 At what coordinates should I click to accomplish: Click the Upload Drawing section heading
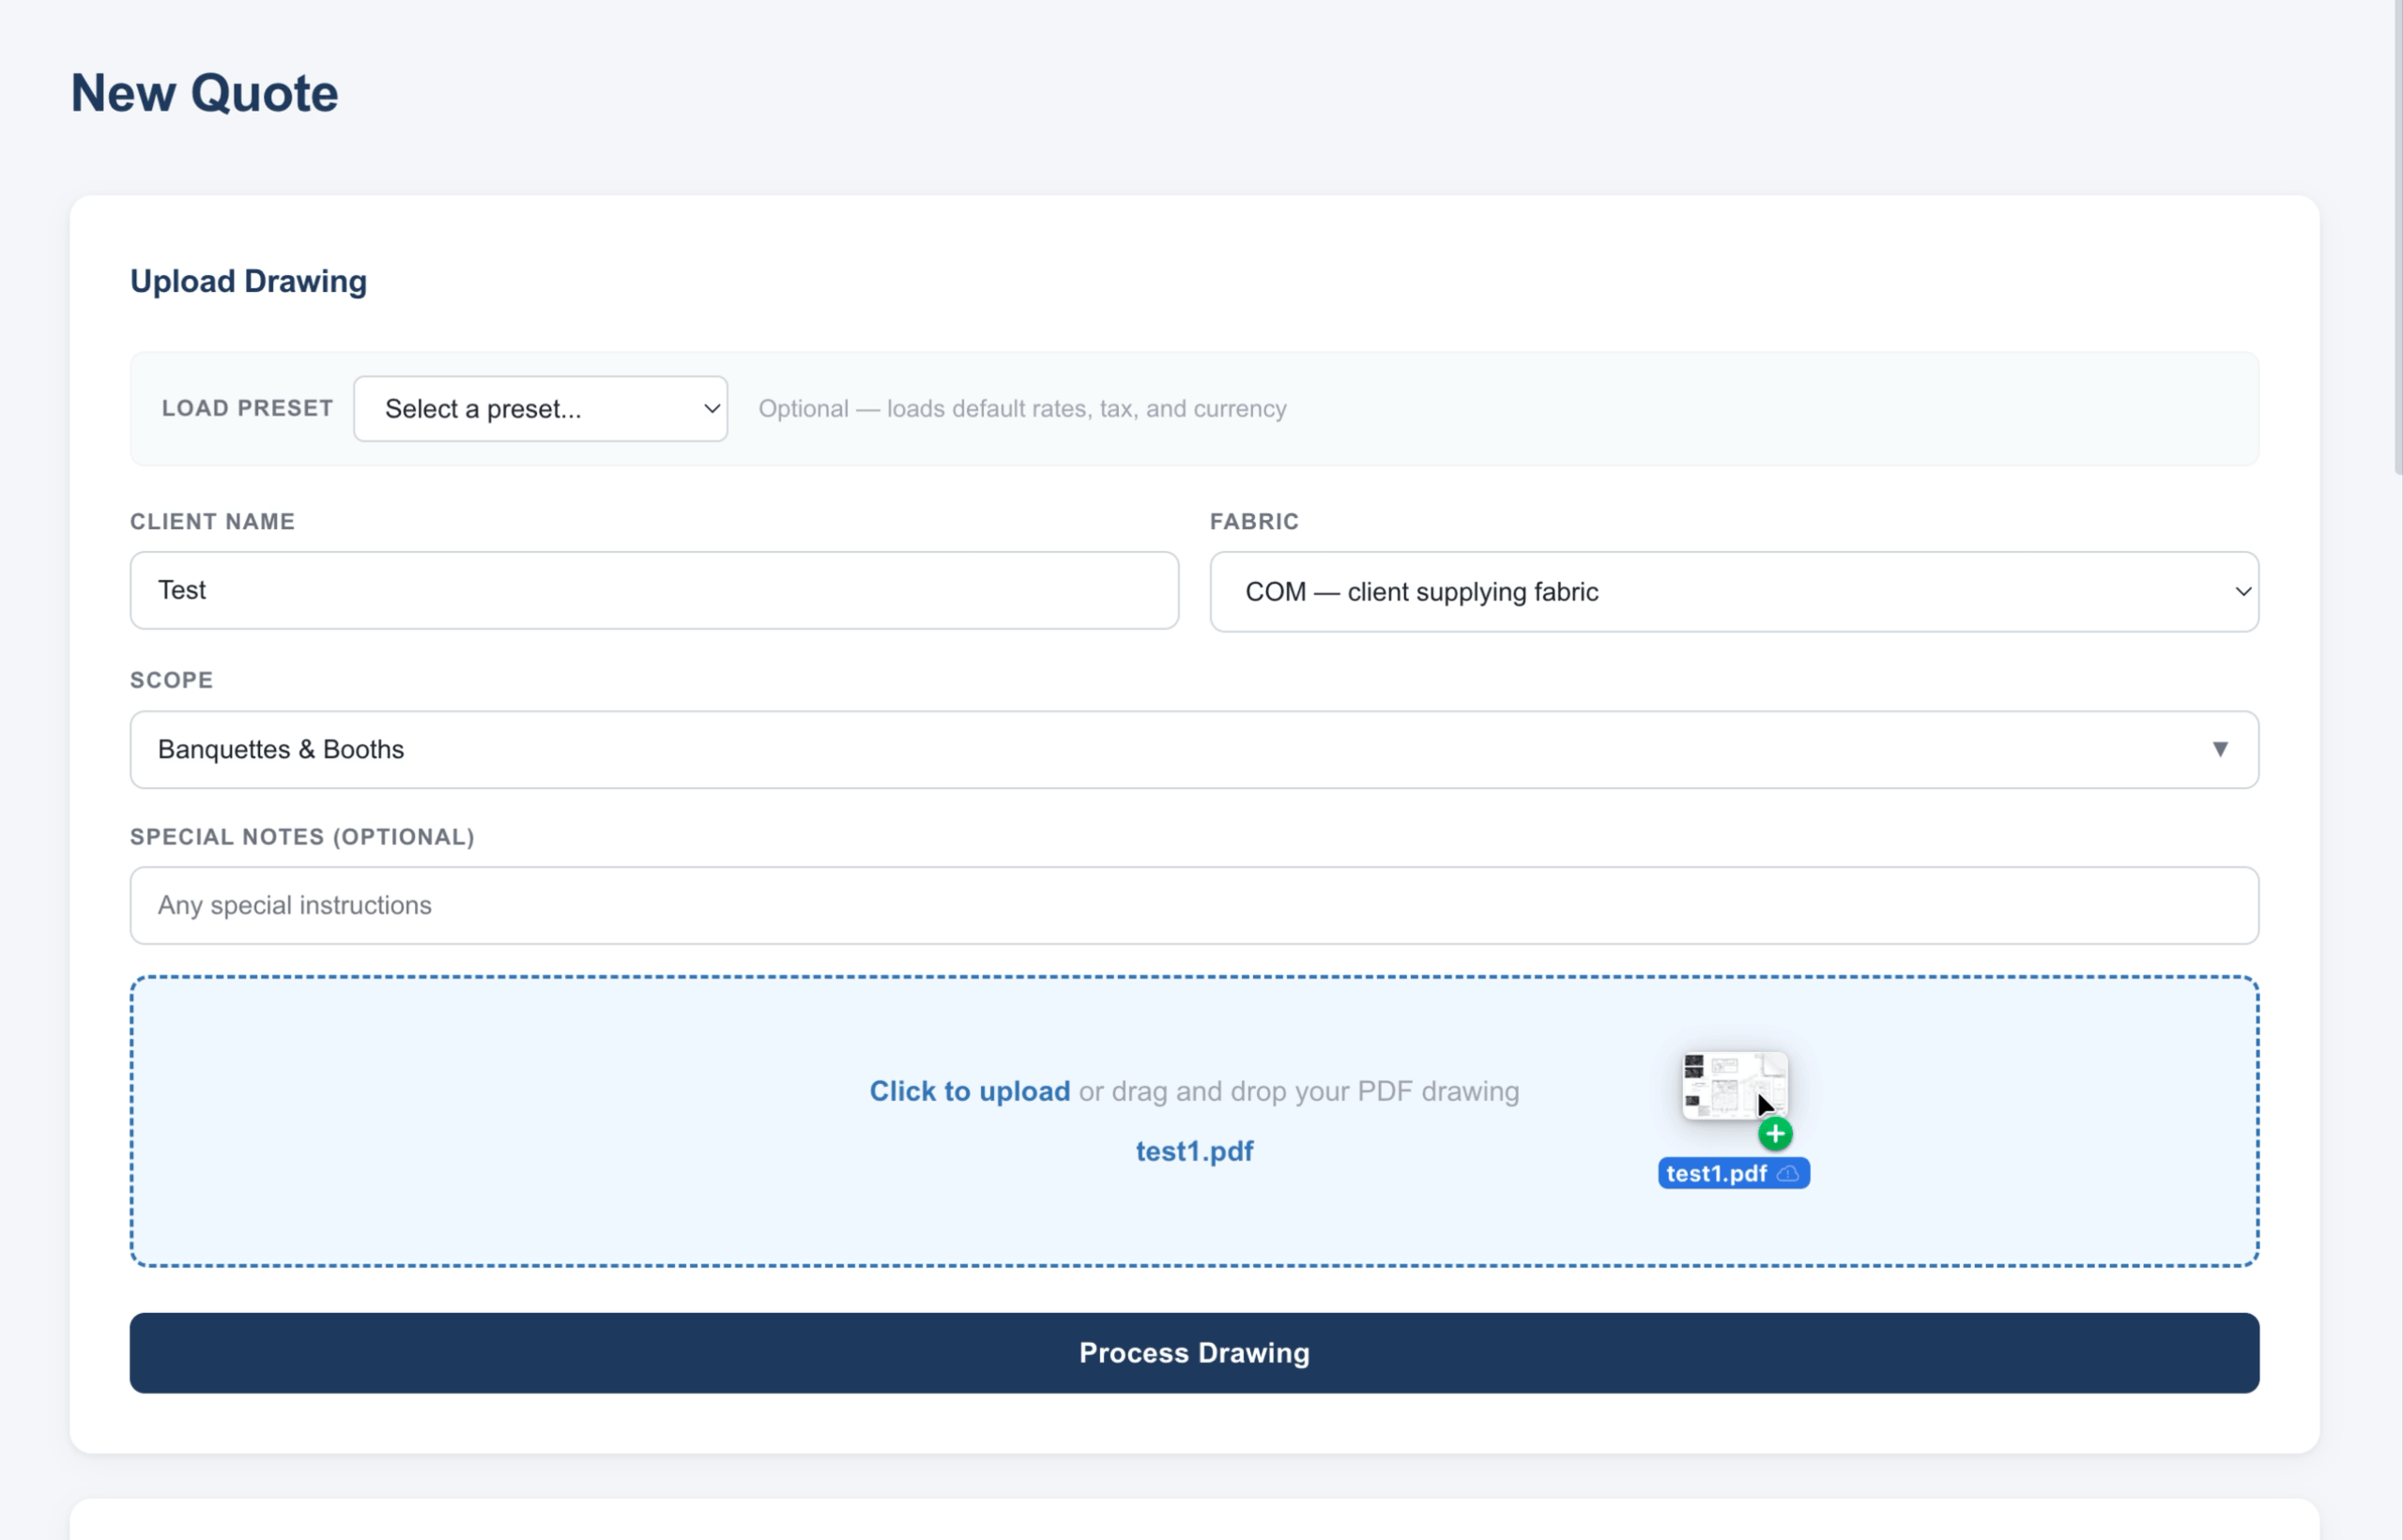coord(248,281)
